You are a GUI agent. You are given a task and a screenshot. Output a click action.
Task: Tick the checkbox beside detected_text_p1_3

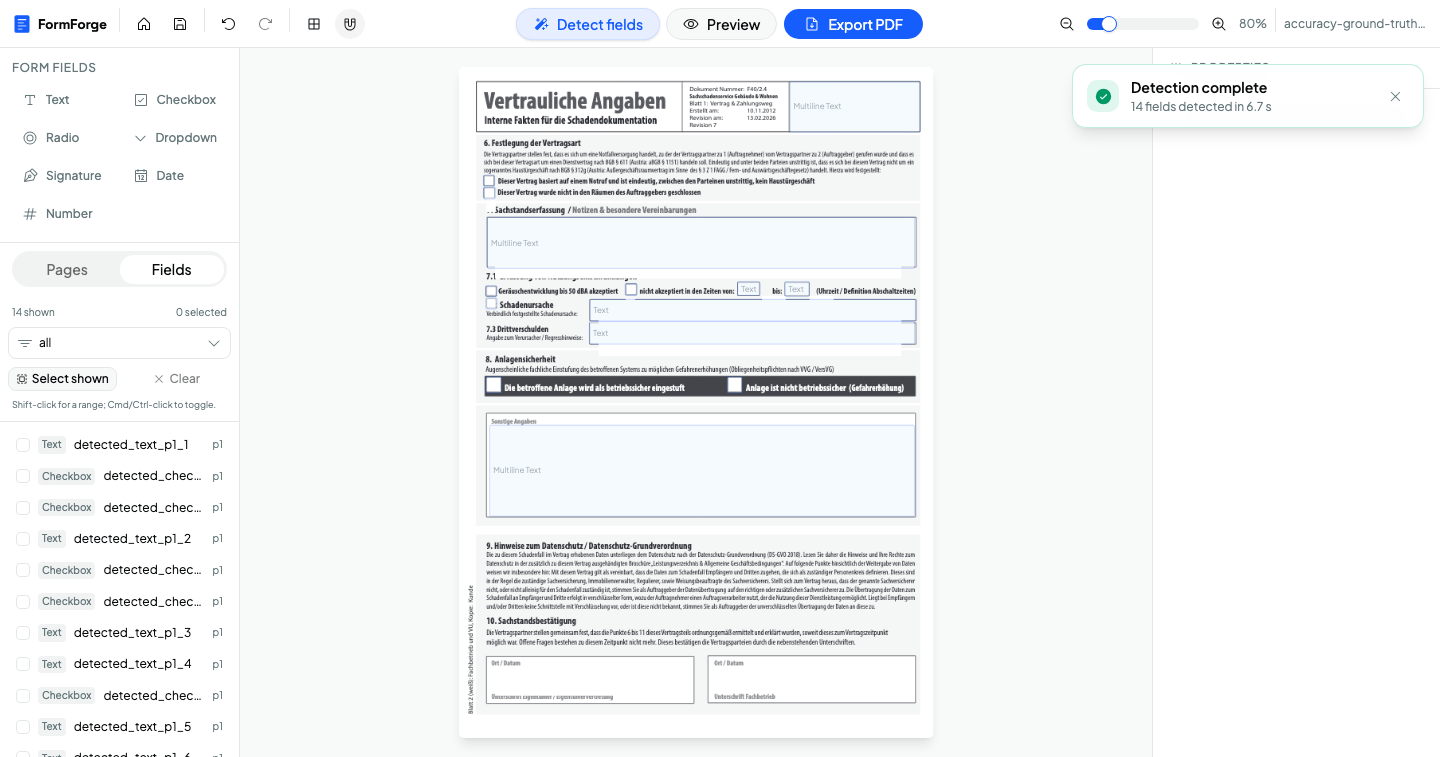(23, 633)
